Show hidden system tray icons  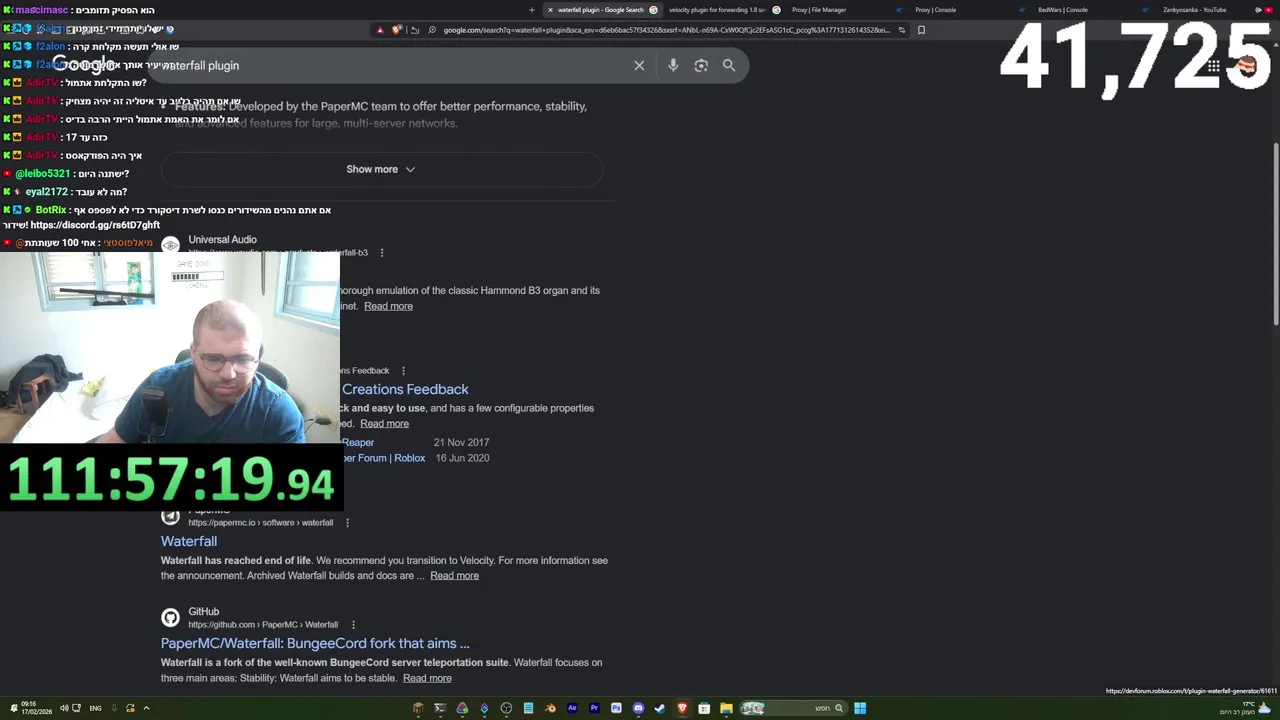tap(146, 708)
